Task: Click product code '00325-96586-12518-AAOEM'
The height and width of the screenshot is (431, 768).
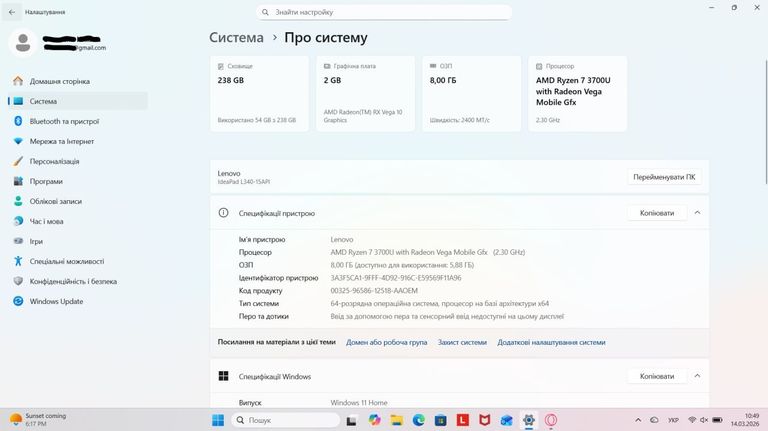Action: (374, 290)
